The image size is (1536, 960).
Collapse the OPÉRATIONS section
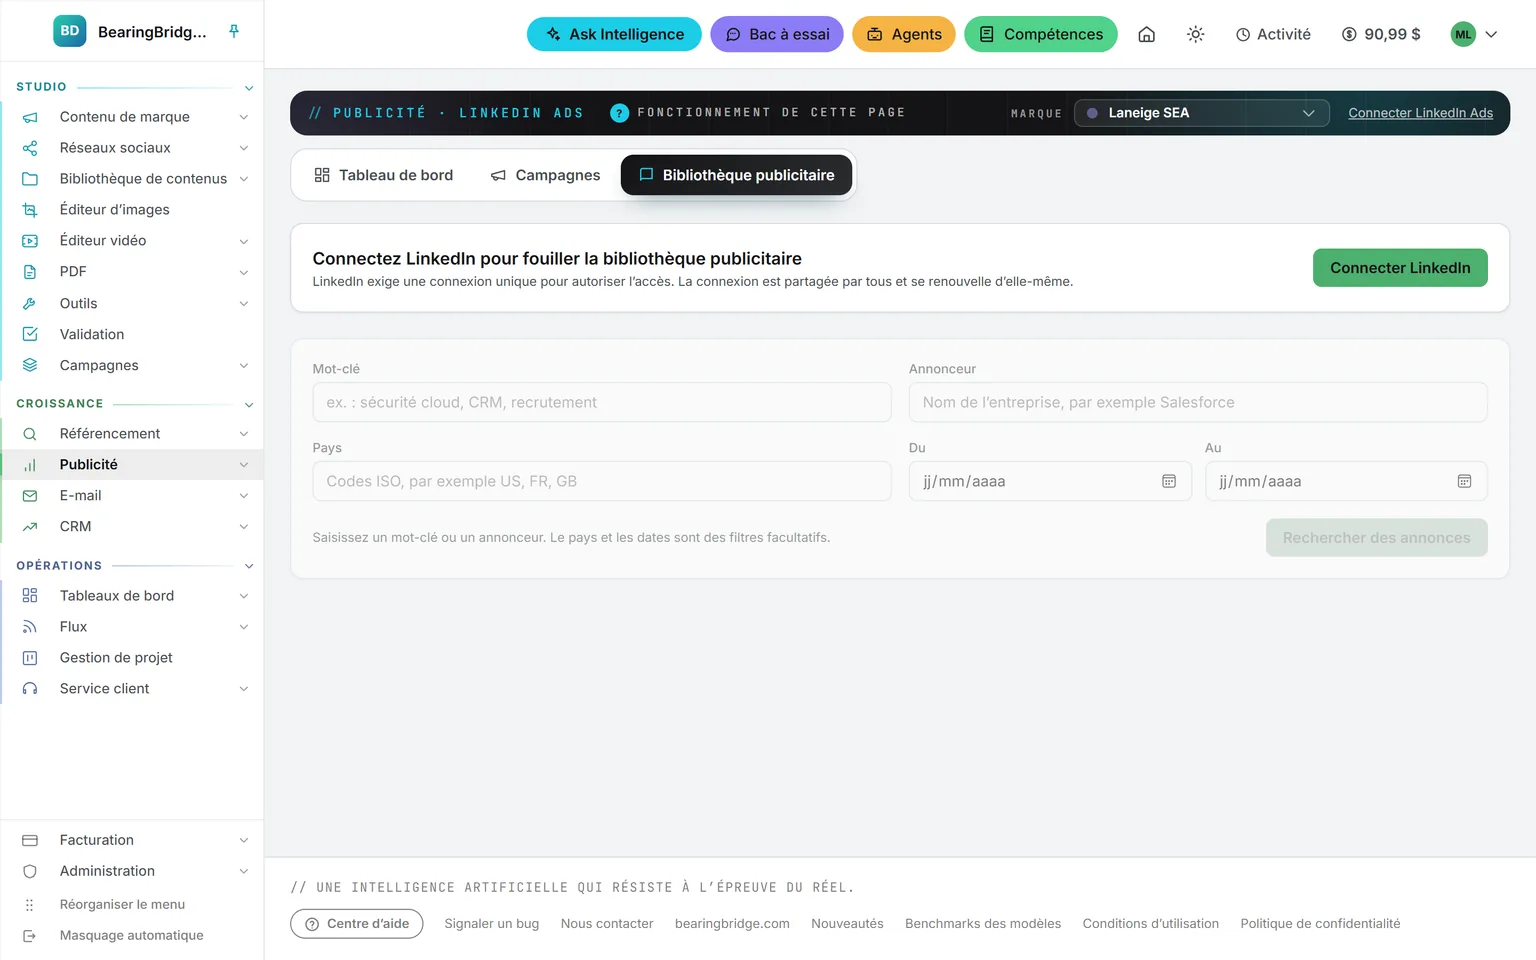(249, 566)
